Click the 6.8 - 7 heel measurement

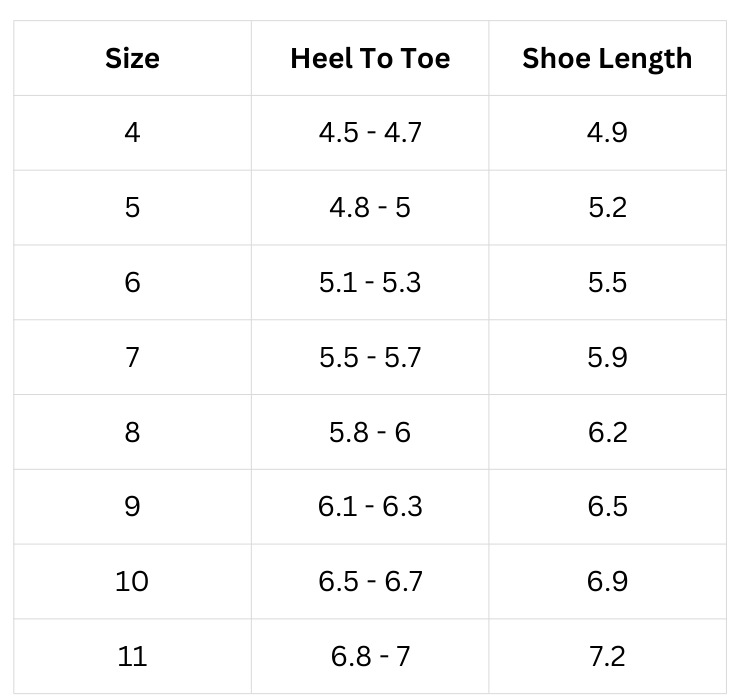tap(370, 656)
